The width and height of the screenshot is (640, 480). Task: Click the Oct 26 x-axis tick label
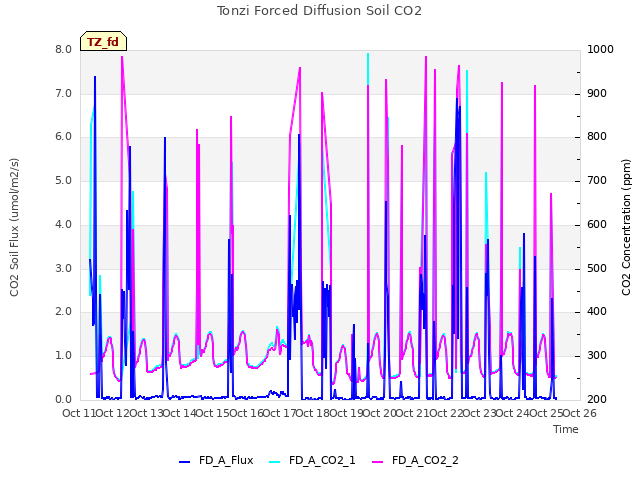(x=580, y=413)
